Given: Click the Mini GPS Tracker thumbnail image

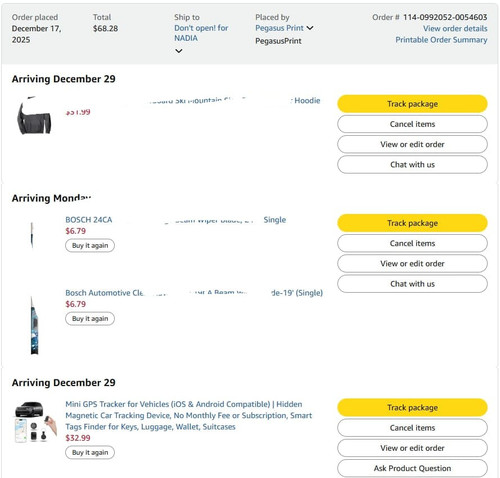Looking at the screenshot, I should coord(36,422).
